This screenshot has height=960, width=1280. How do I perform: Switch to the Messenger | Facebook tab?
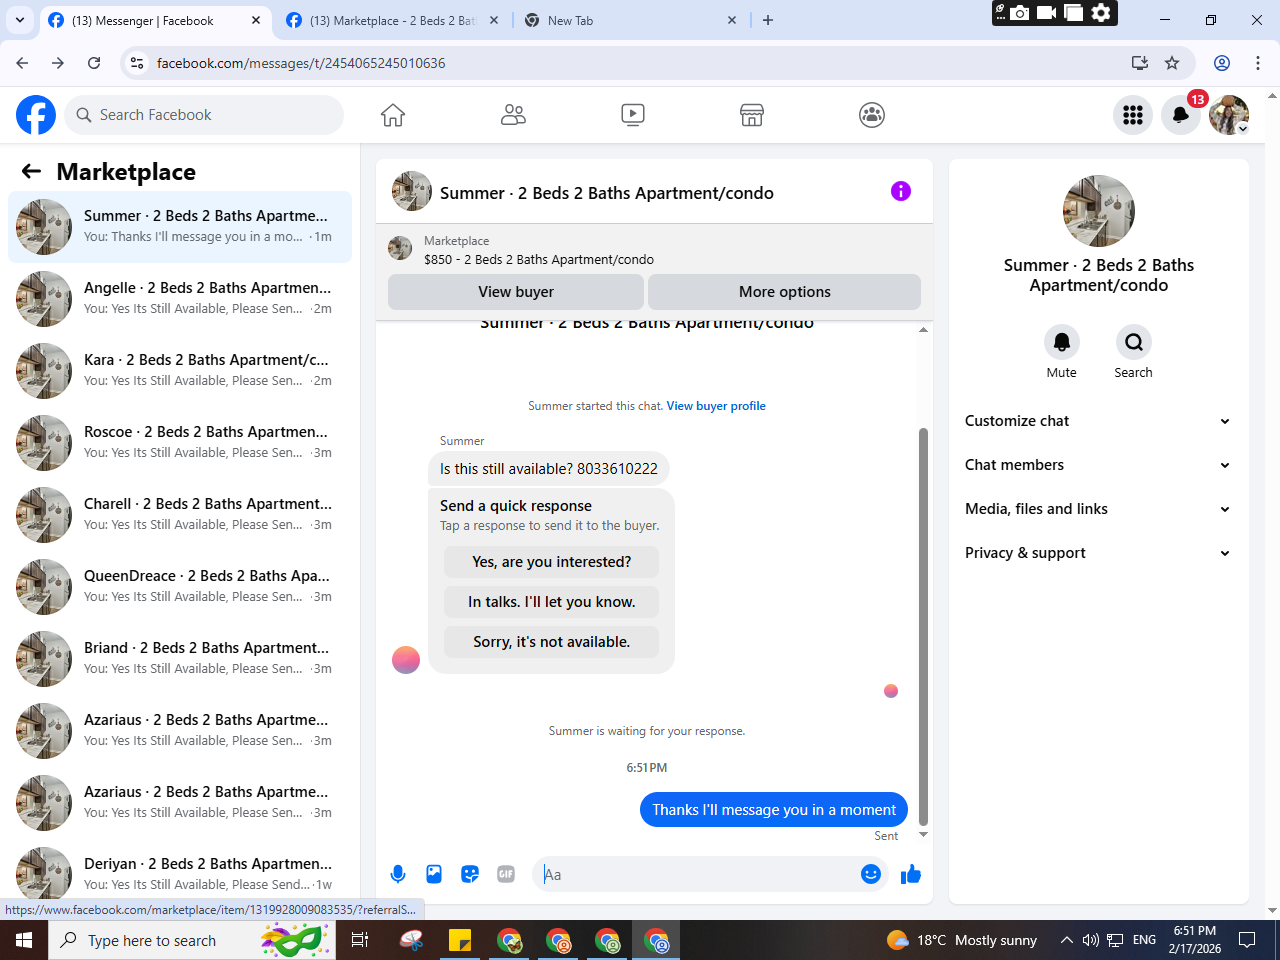pyautogui.click(x=155, y=20)
